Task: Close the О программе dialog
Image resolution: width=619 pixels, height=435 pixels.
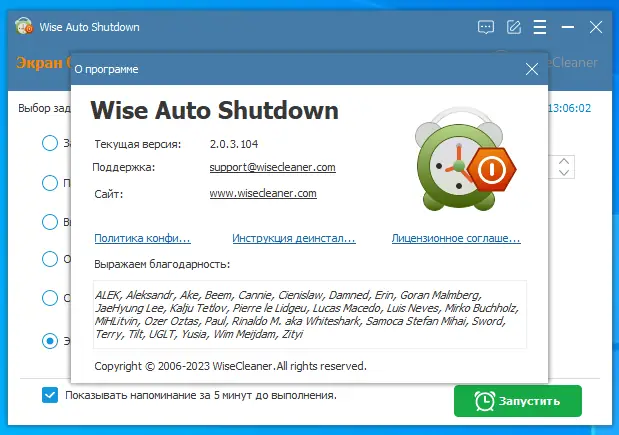Action: (x=532, y=69)
